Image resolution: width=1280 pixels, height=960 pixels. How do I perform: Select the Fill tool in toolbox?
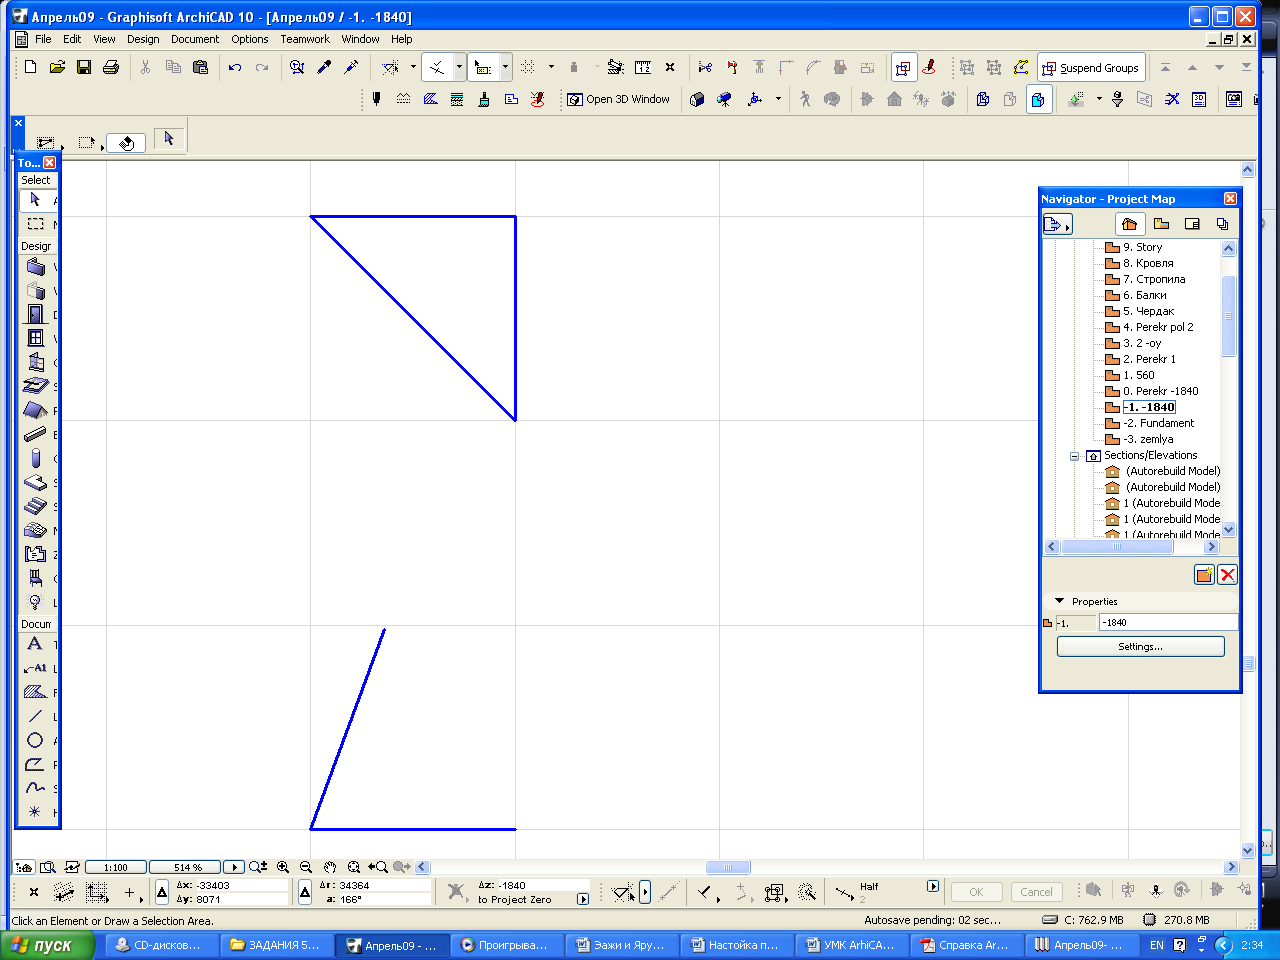click(x=35, y=692)
